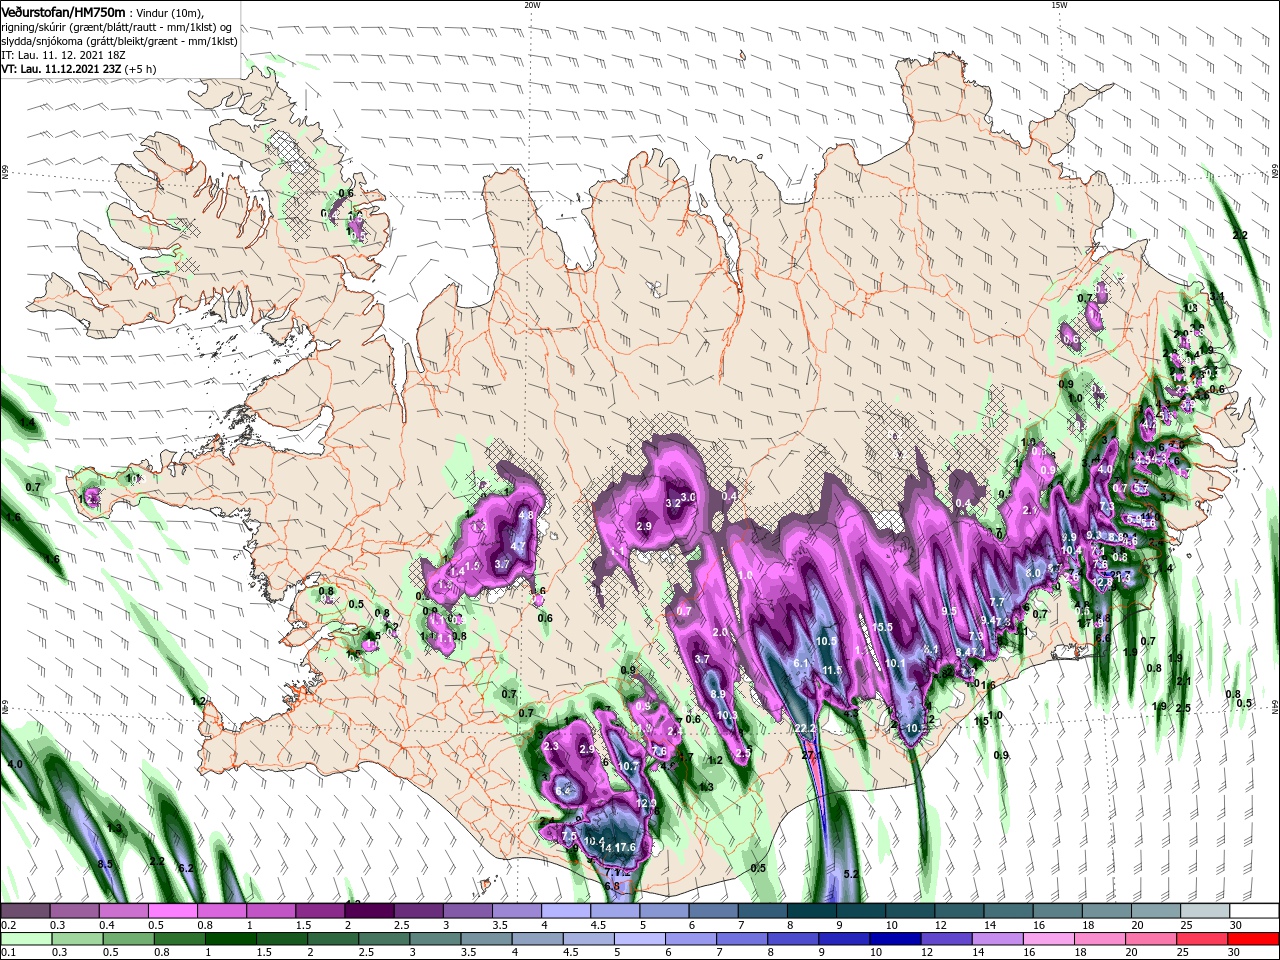Click the 4.8 precipitation value on map
The image size is (1280, 960).
525,516
